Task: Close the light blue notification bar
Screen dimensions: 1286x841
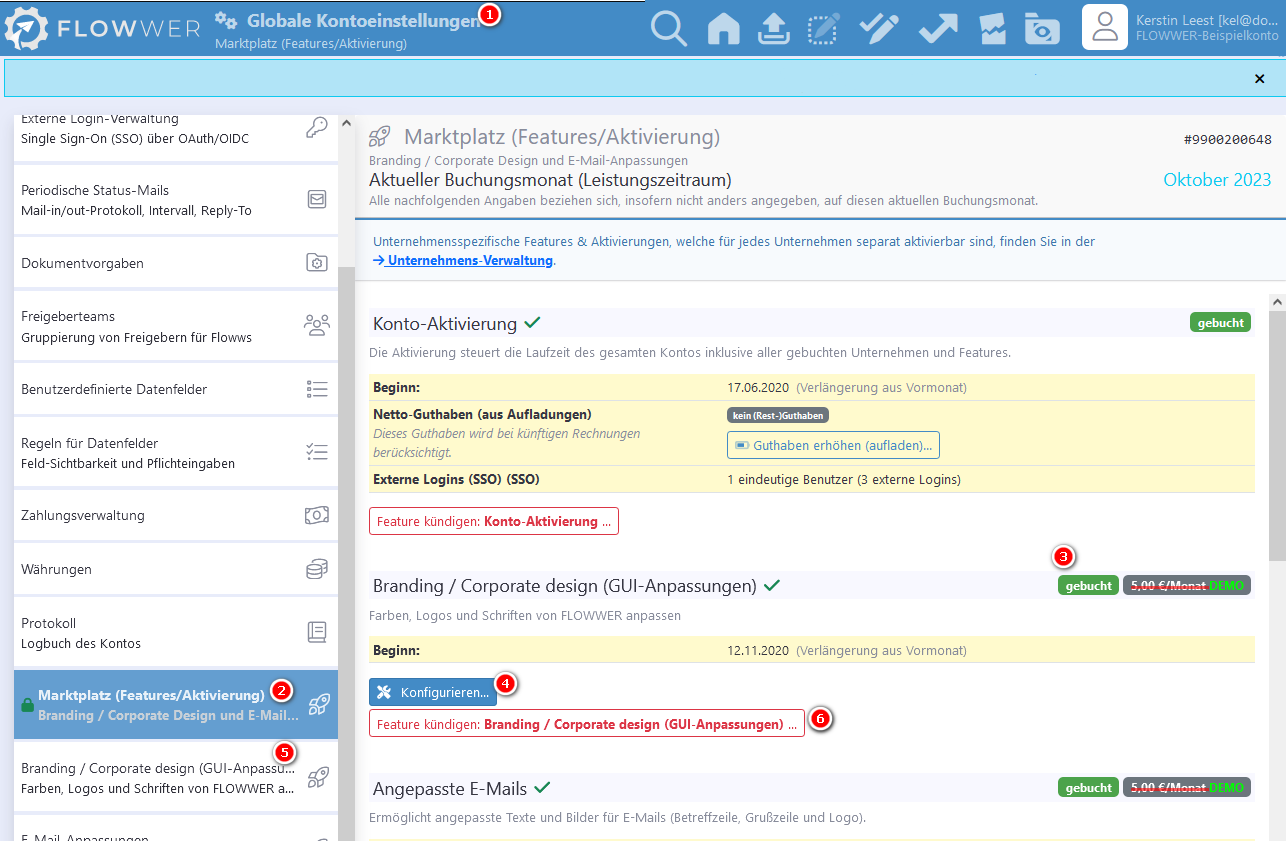Action: (x=1260, y=78)
